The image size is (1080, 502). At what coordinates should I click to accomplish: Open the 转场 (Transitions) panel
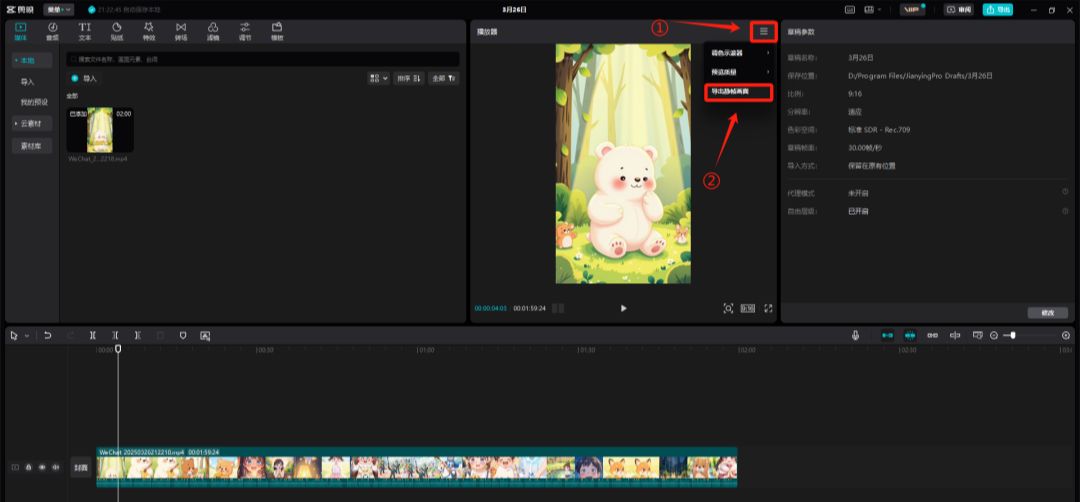coord(180,31)
